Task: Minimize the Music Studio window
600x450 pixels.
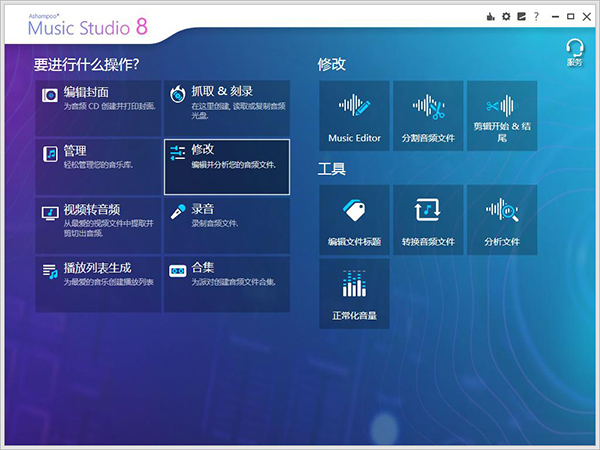Action: click(x=555, y=16)
